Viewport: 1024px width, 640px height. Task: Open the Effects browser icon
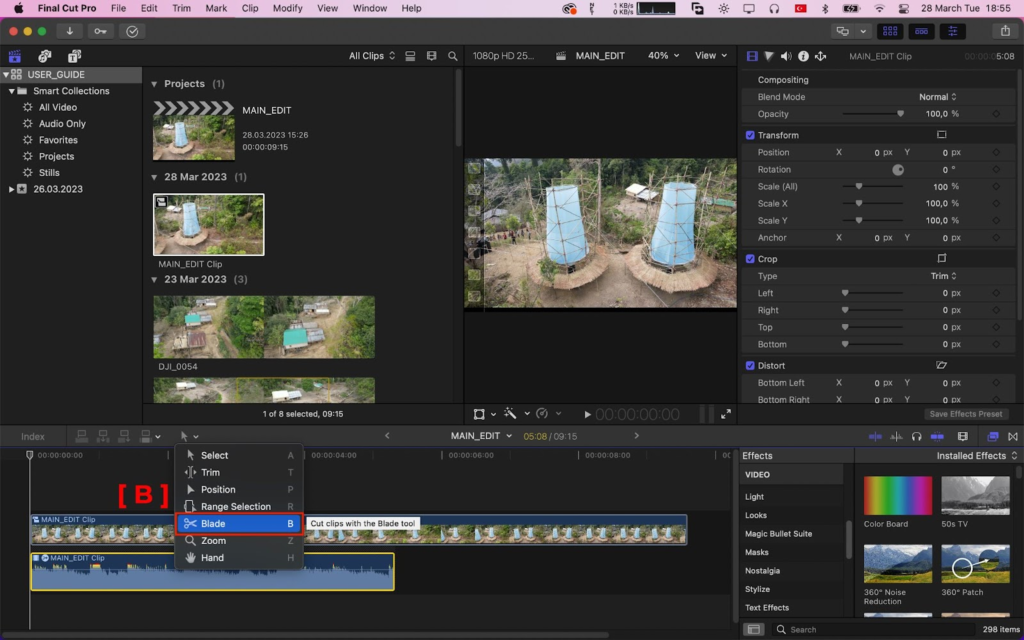993,436
